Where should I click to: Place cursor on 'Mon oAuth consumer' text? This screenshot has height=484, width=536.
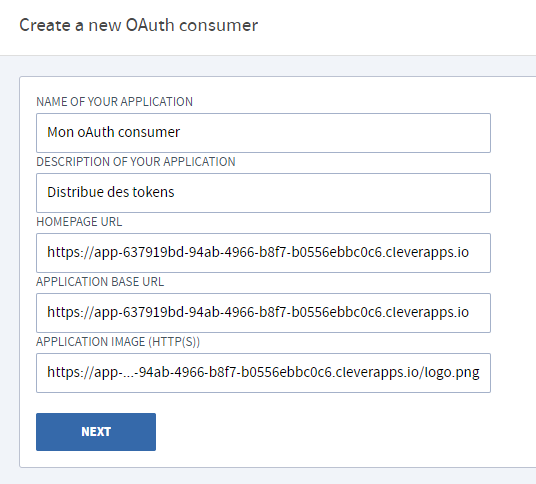(x=113, y=132)
